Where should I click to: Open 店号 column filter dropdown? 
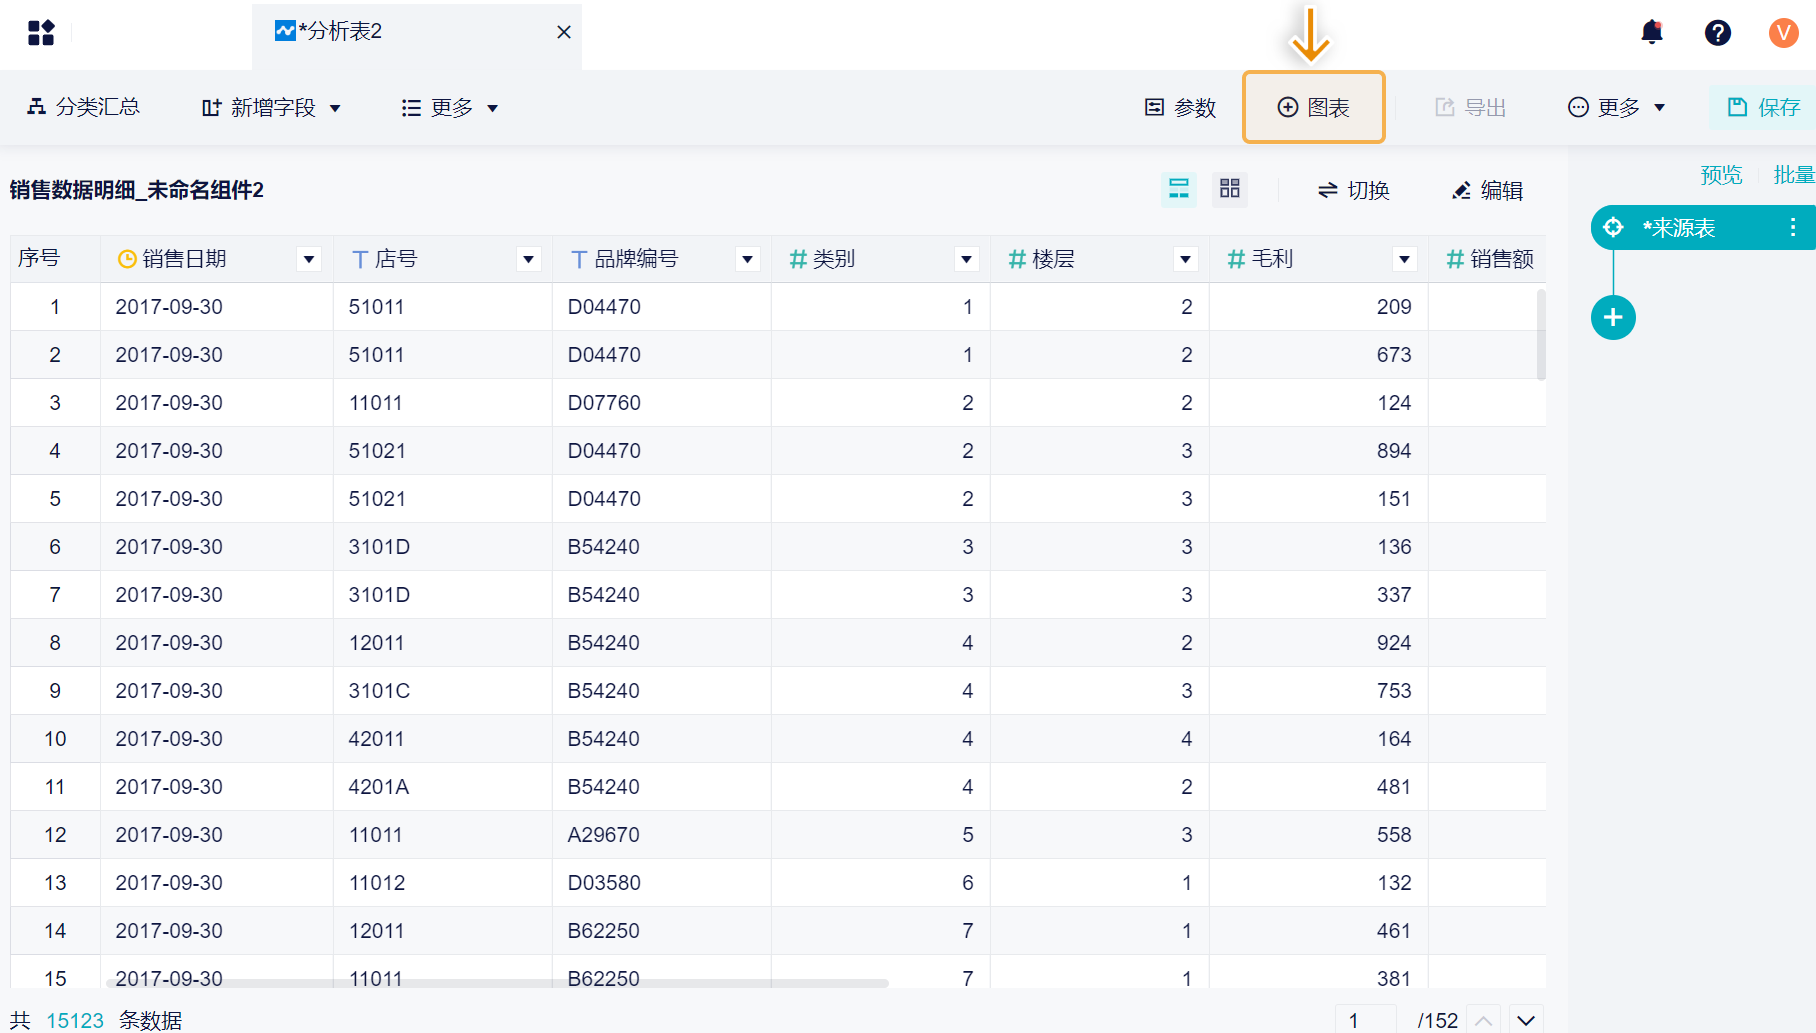(528, 259)
